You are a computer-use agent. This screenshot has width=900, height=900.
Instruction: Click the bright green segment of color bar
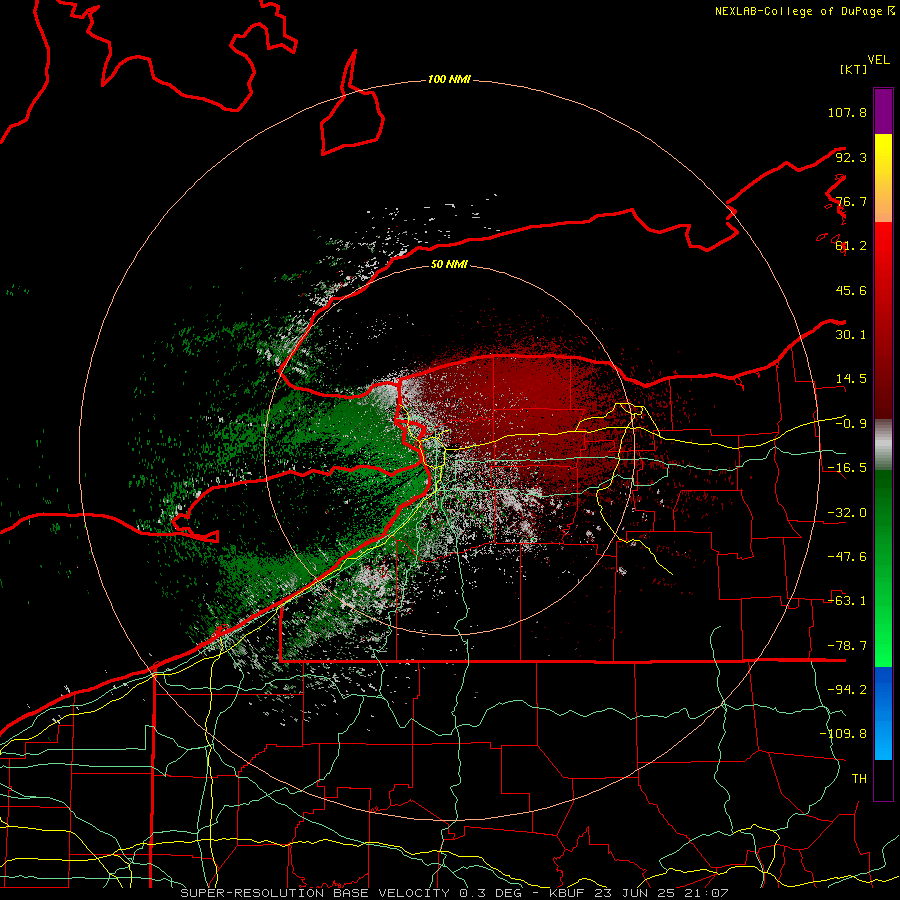click(883, 568)
